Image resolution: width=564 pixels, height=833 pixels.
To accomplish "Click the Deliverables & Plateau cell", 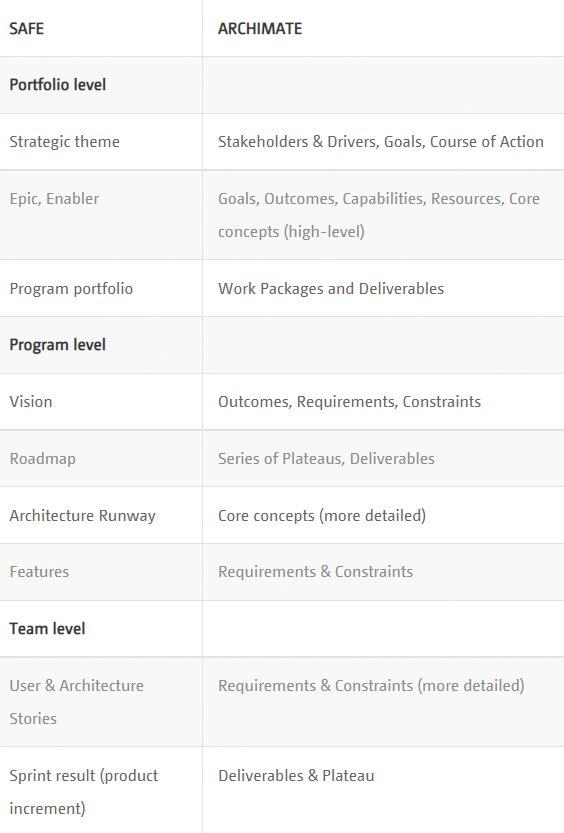I will [383, 790].
